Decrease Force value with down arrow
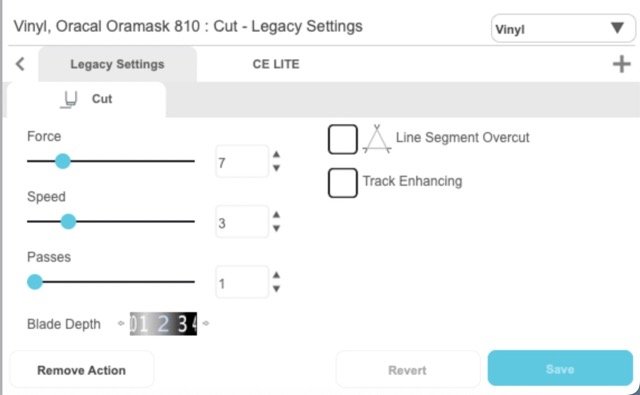 click(276, 168)
